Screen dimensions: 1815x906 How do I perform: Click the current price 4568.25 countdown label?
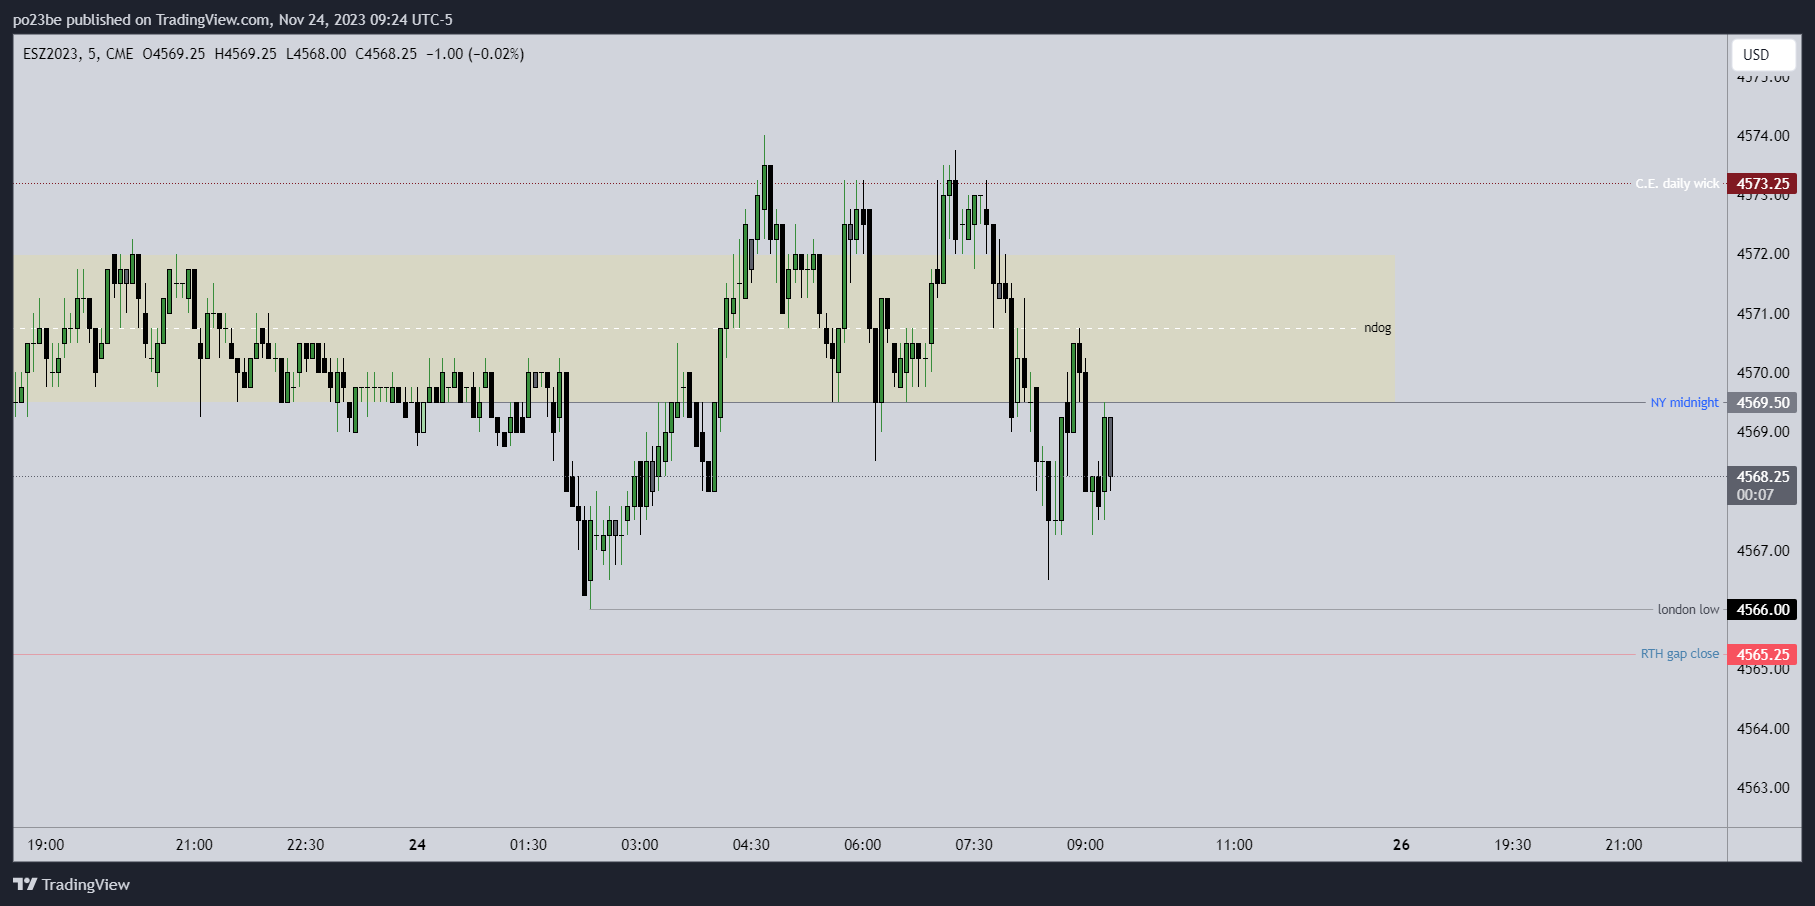(x=1762, y=486)
